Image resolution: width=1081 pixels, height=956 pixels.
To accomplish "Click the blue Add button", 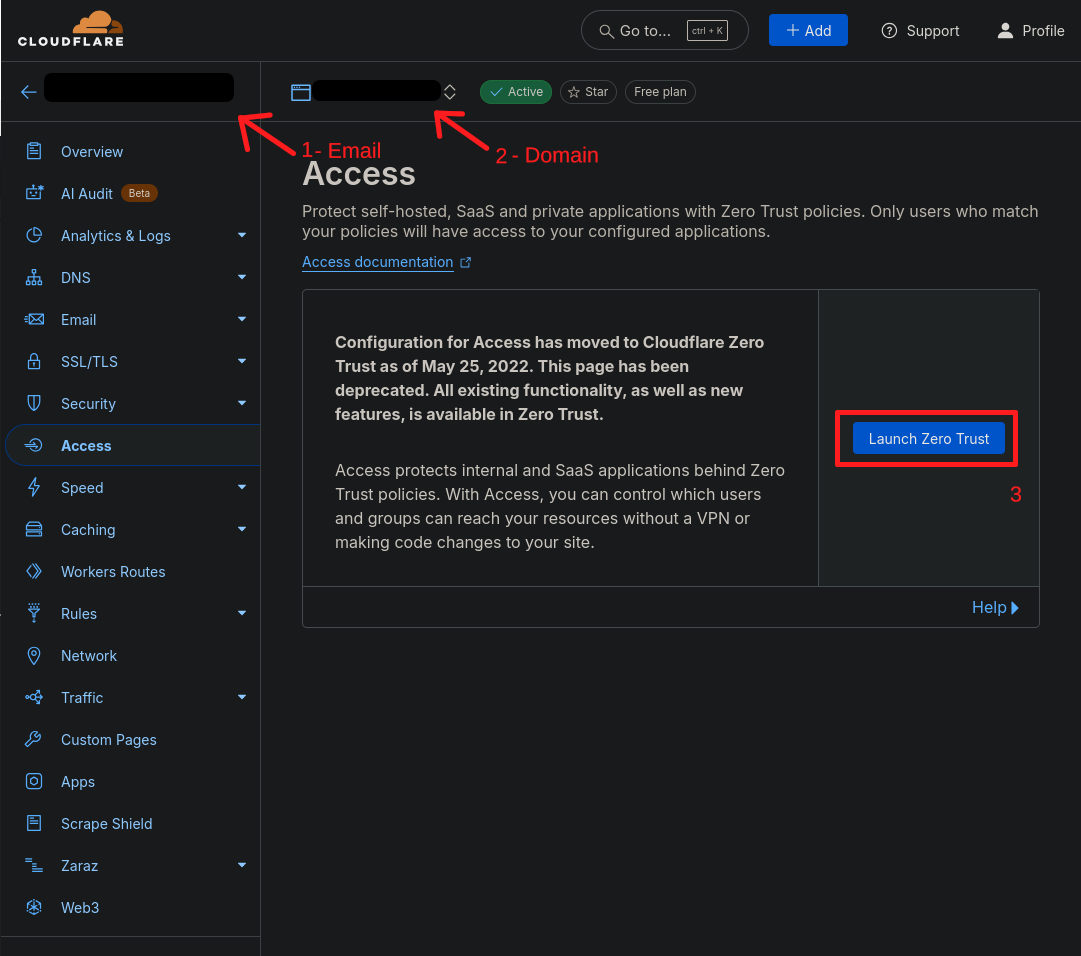I will pyautogui.click(x=808, y=30).
